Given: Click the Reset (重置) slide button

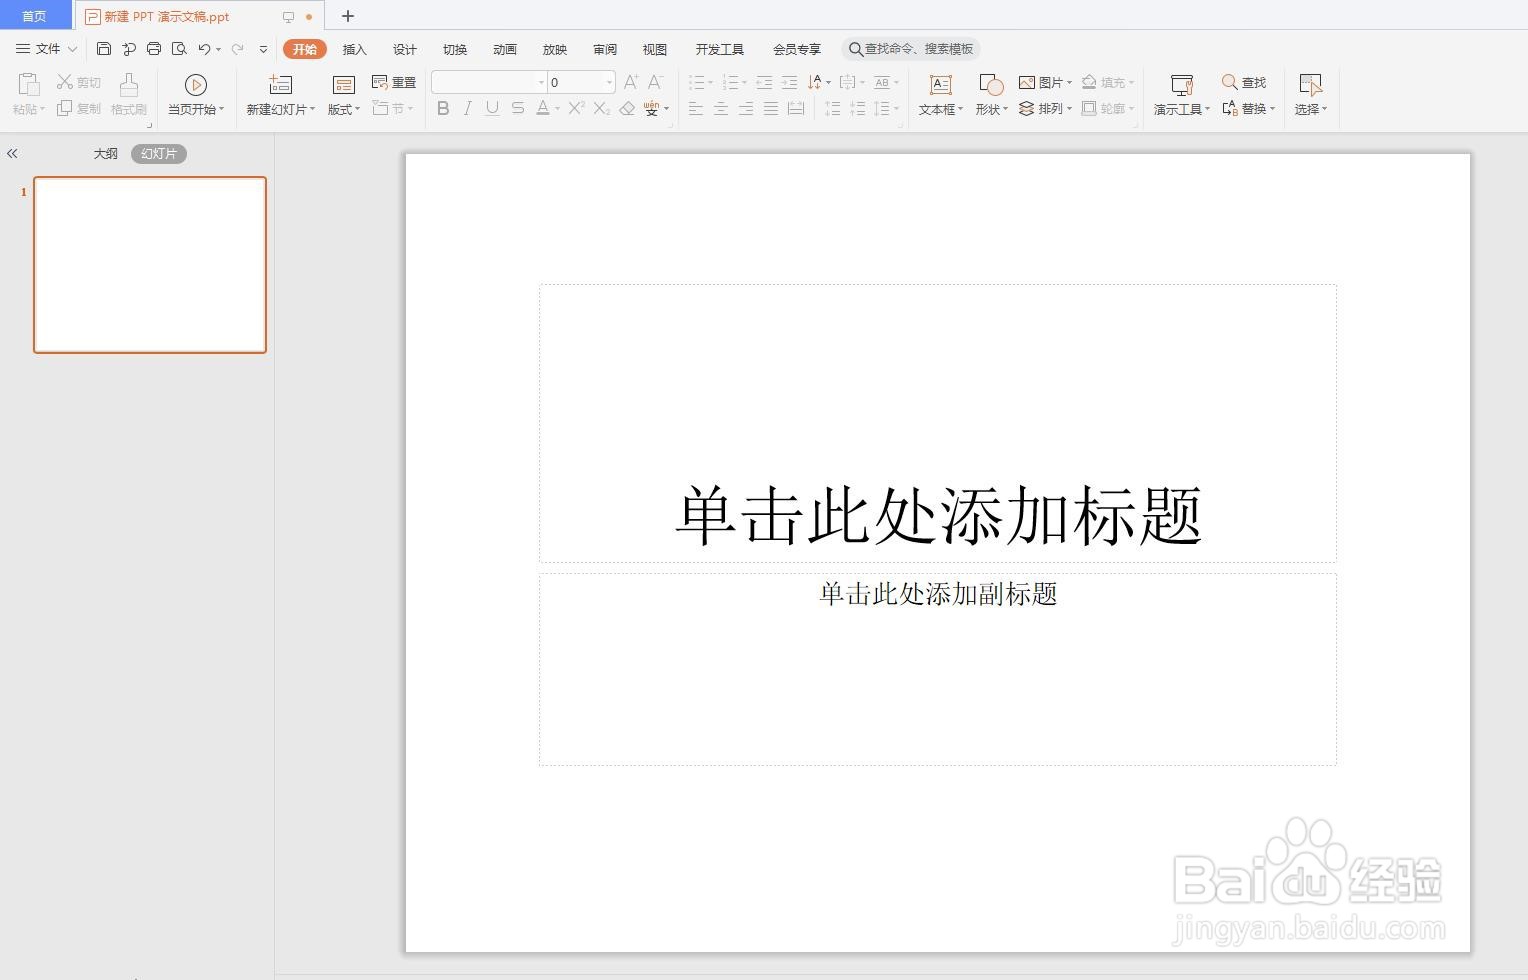Looking at the screenshot, I should (x=394, y=82).
